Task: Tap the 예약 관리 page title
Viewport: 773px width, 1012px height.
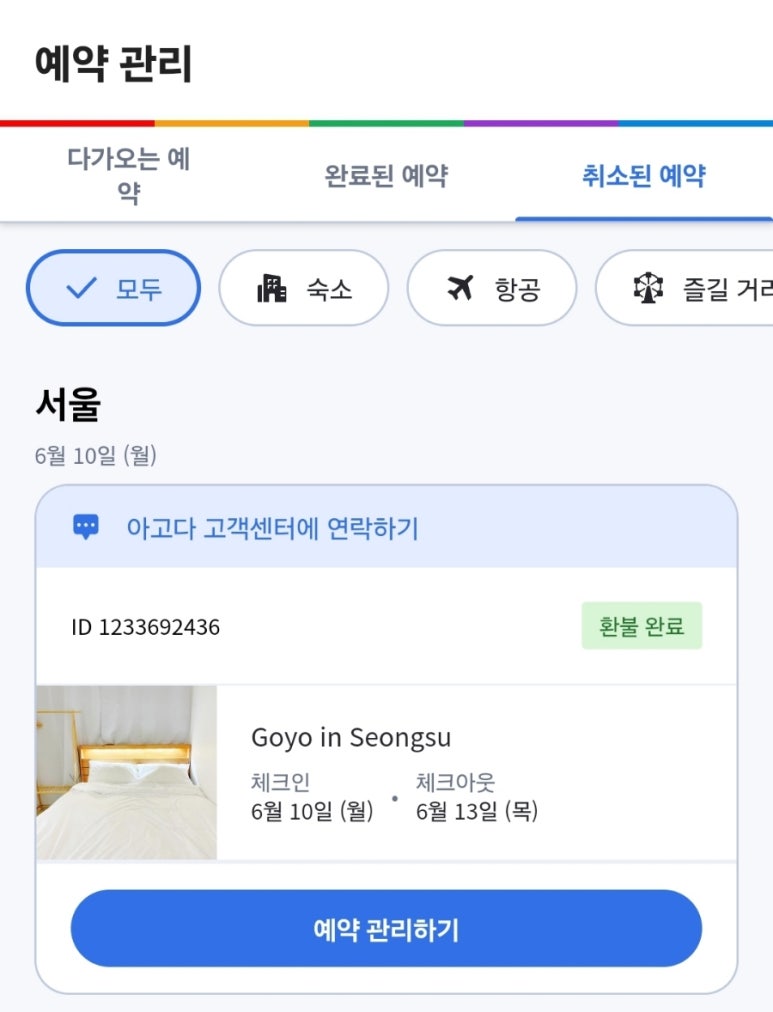Action: point(113,65)
